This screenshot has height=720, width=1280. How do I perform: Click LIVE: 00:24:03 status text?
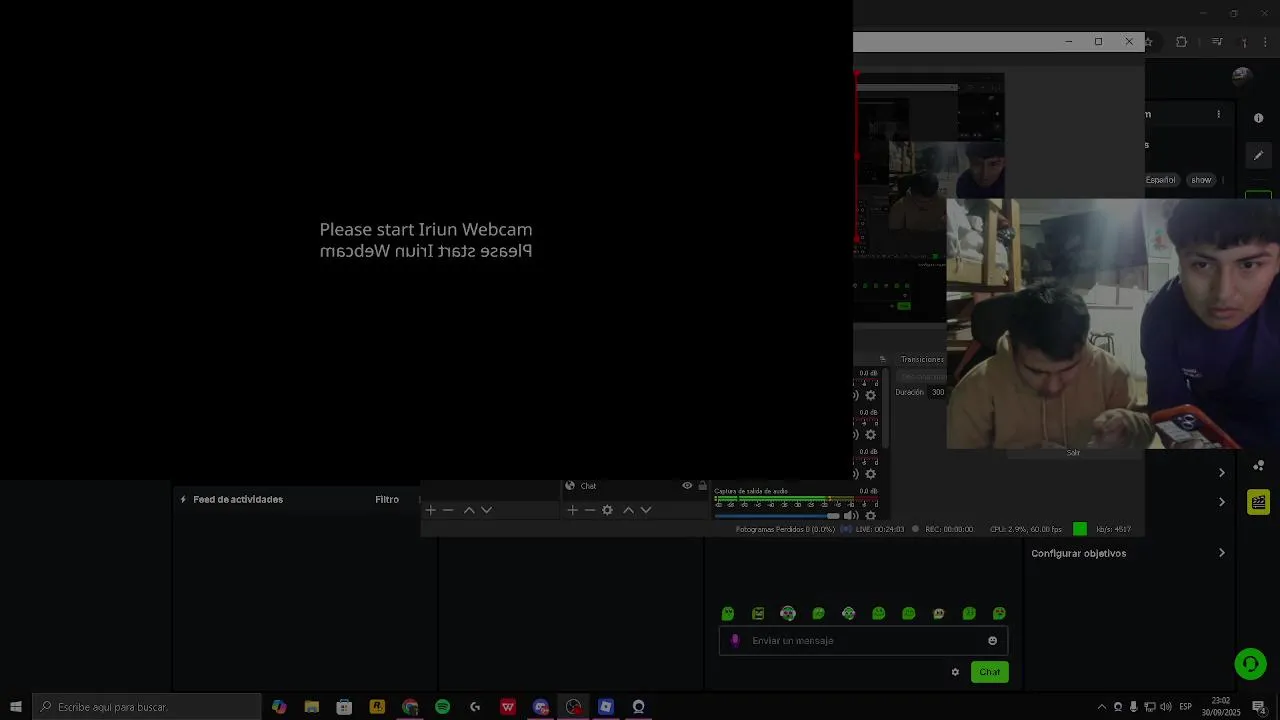point(880,529)
